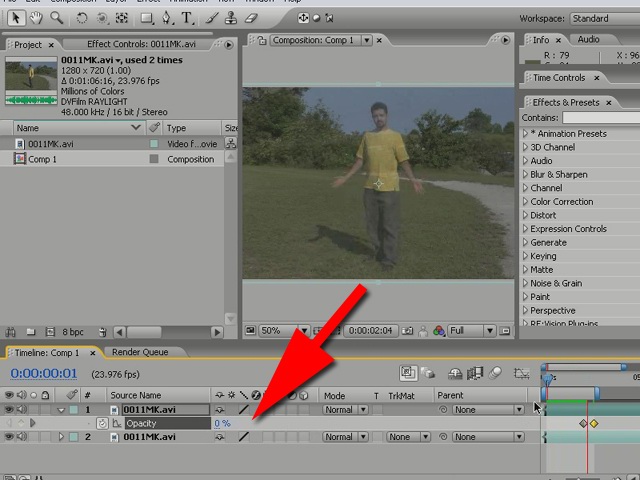
Task: Click the Opacity stopwatch icon
Action: [x=102, y=424]
